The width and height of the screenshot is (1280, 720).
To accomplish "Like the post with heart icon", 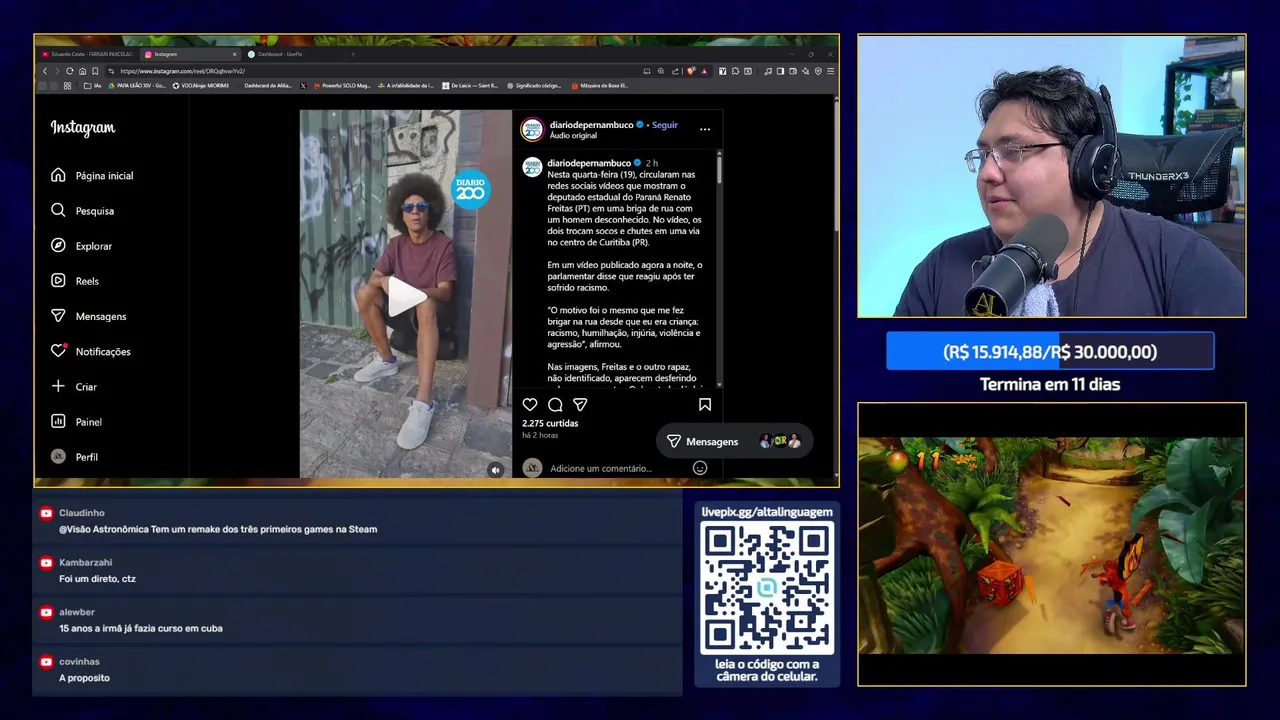I will click(530, 405).
